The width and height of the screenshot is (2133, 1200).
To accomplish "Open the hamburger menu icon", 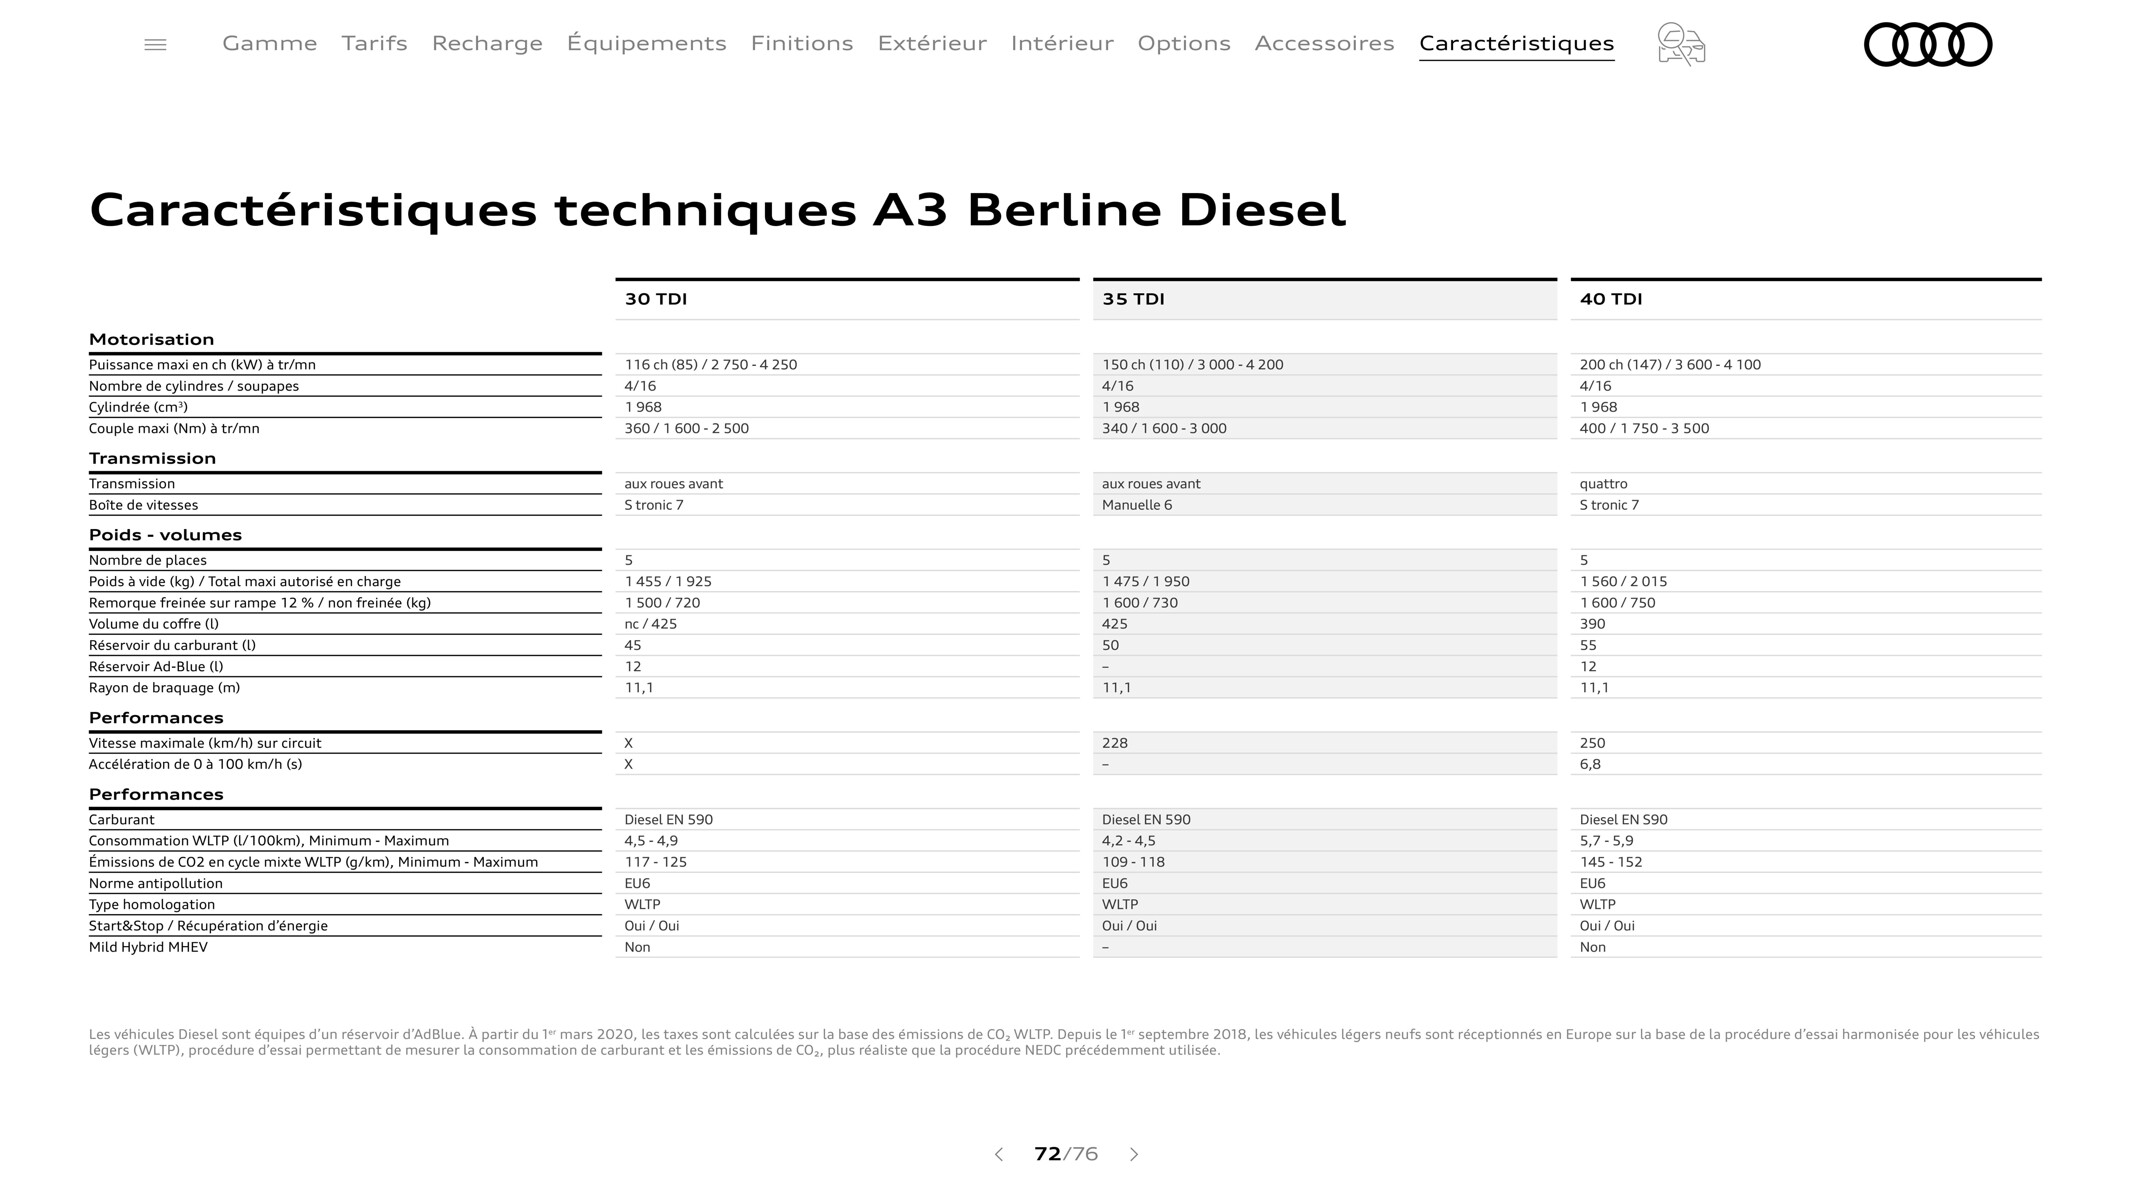I will click(155, 44).
